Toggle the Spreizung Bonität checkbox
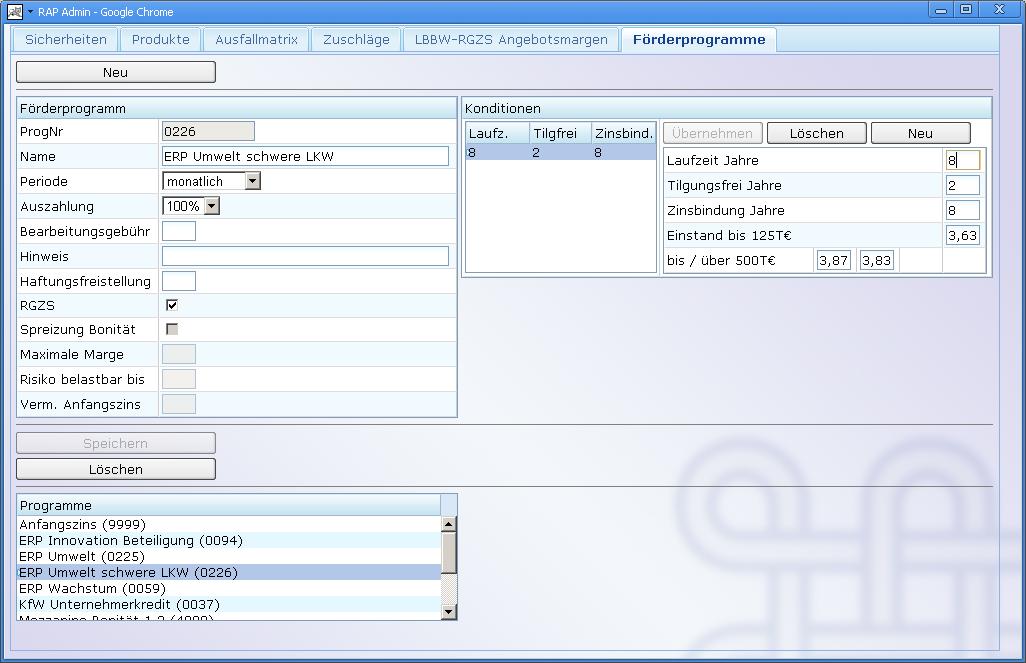 [172, 329]
